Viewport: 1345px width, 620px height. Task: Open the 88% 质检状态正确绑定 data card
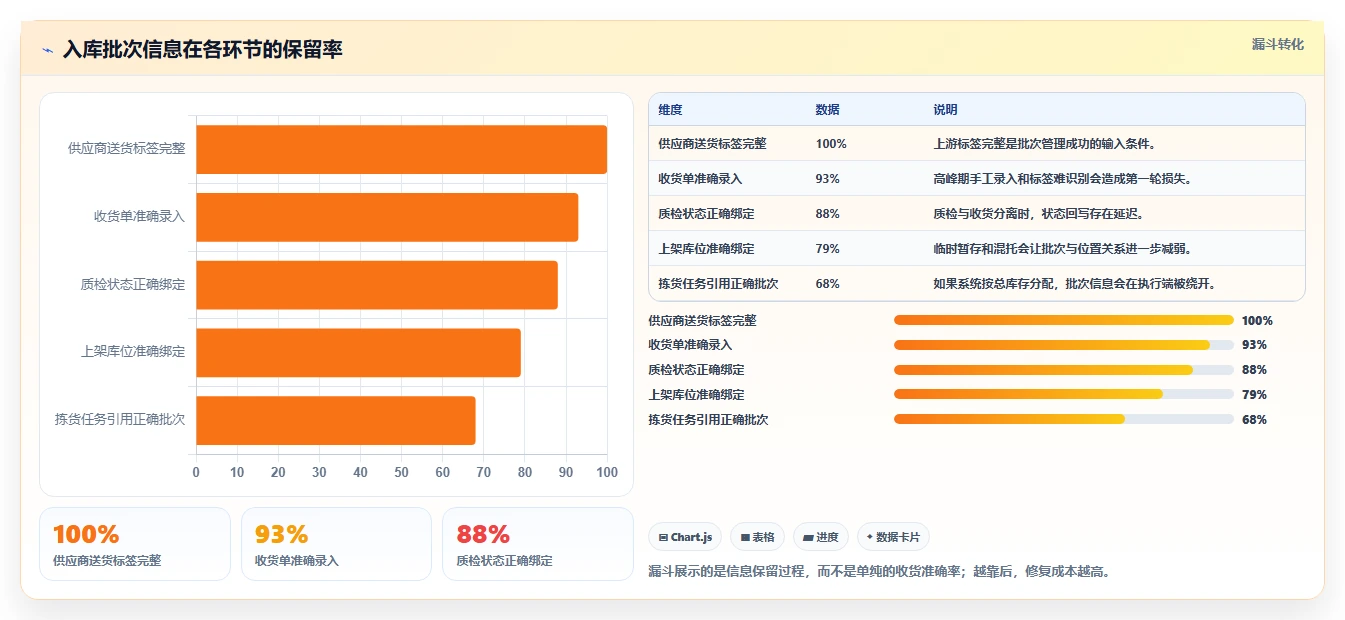(x=538, y=544)
